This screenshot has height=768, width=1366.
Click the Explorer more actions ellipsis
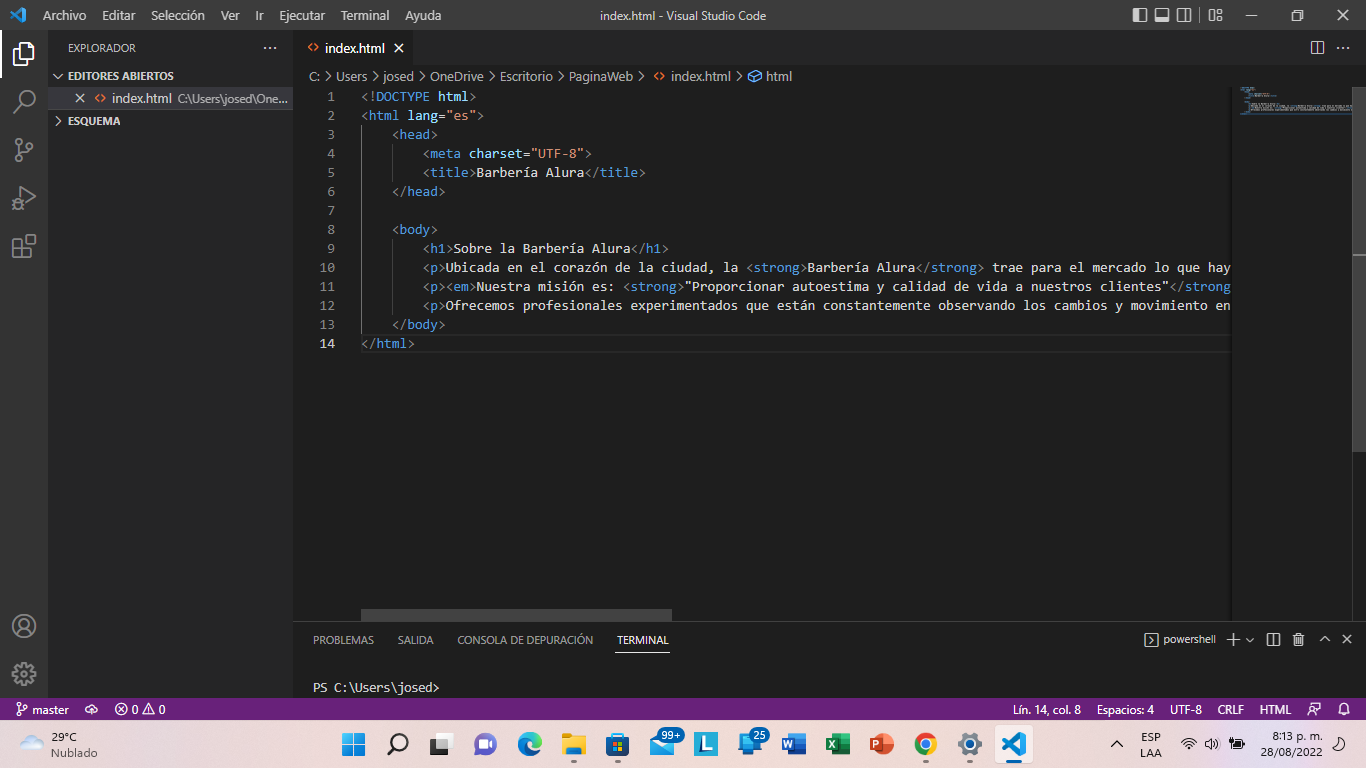(x=270, y=48)
